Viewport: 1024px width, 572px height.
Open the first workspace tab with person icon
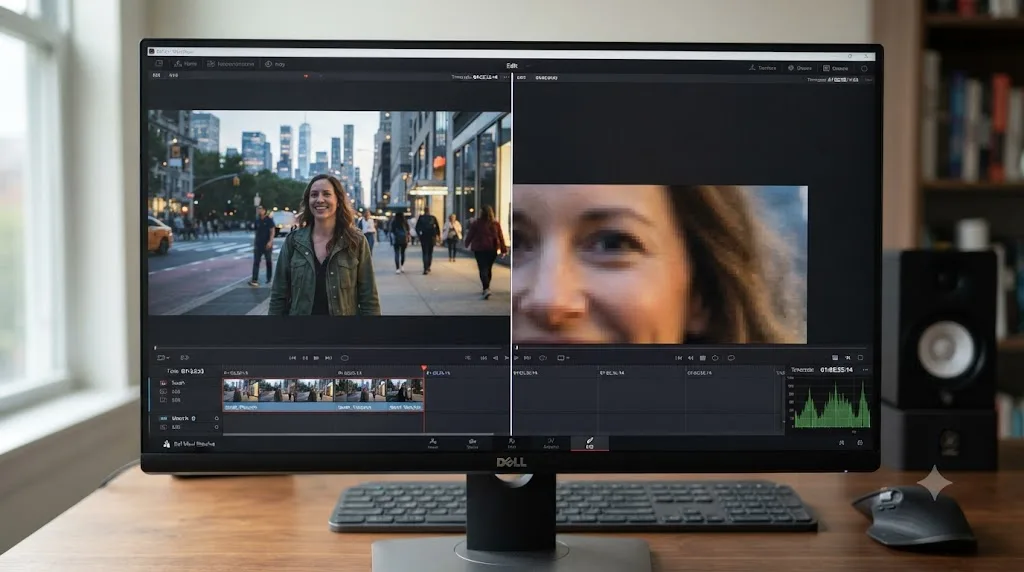(x=185, y=64)
